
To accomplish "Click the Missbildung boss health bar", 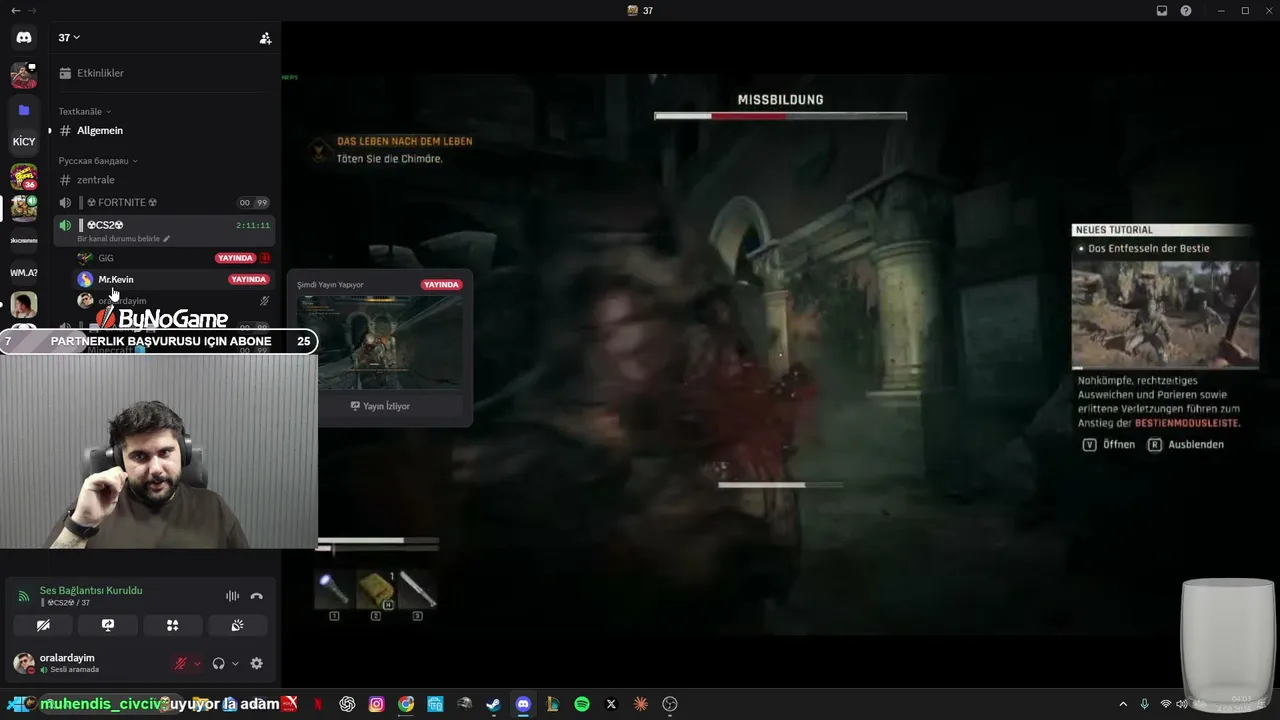I will click(780, 116).
